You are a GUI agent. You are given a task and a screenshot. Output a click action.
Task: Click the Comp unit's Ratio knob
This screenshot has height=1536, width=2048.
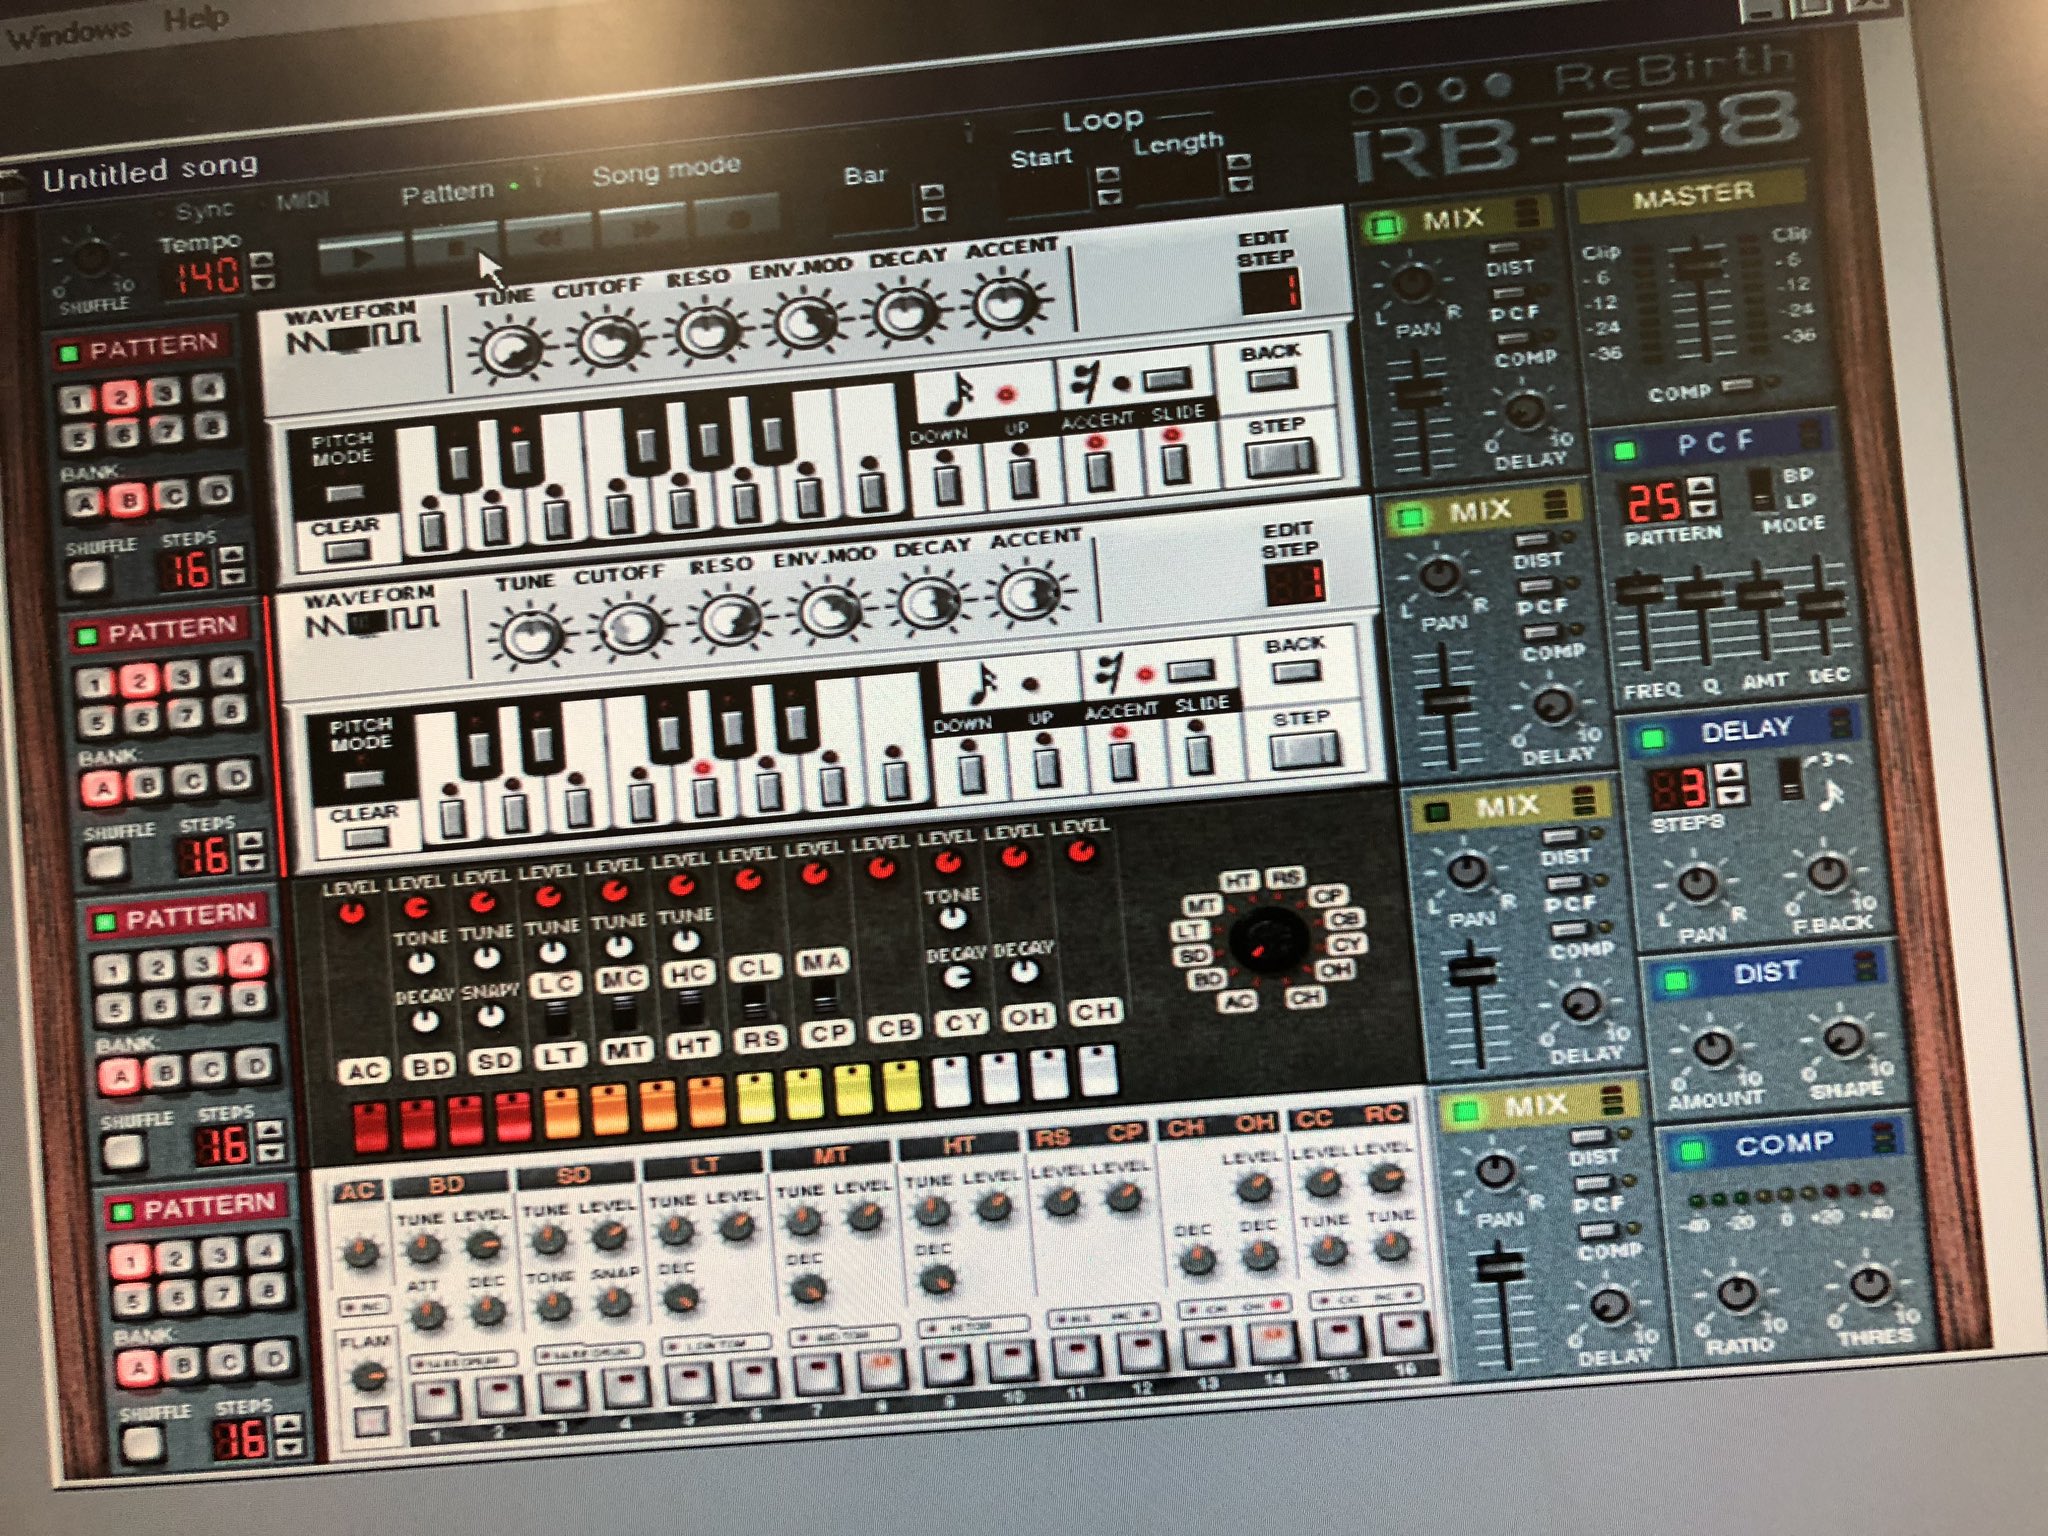coord(1737,1291)
